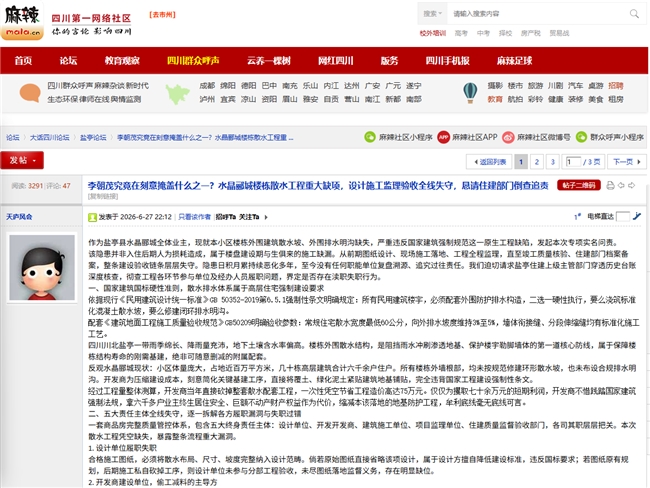Click the 天庐风会 username link
The height and width of the screenshot is (488, 650).
[x=19, y=216]
